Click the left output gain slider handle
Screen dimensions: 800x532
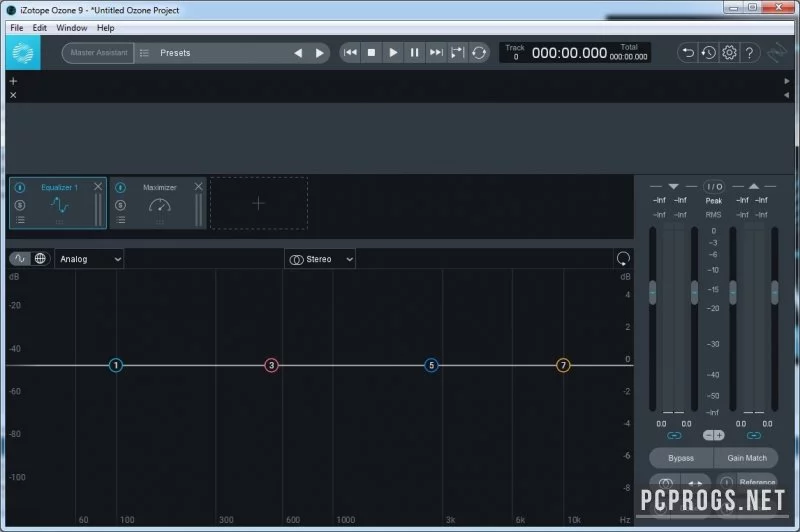pyautogui.click(x=733, y=293)
